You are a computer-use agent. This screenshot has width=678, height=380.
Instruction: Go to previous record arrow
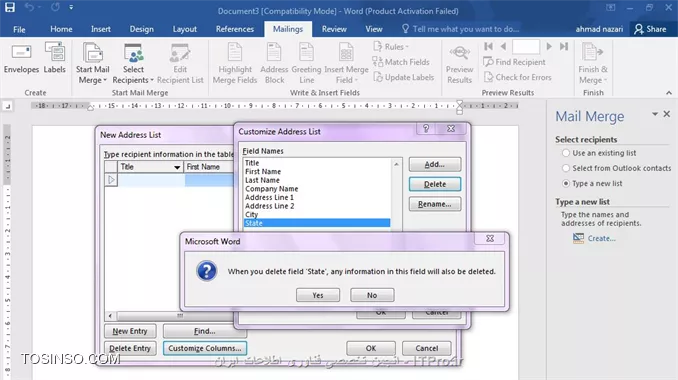503,46
